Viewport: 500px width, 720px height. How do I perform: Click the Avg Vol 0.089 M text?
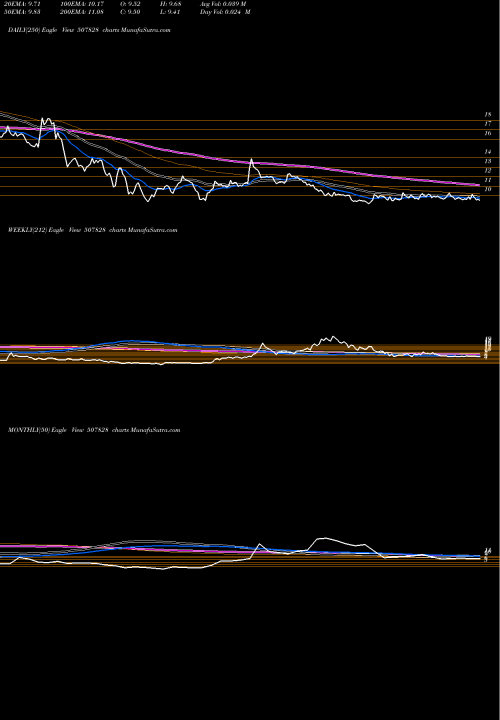point(223,3)
